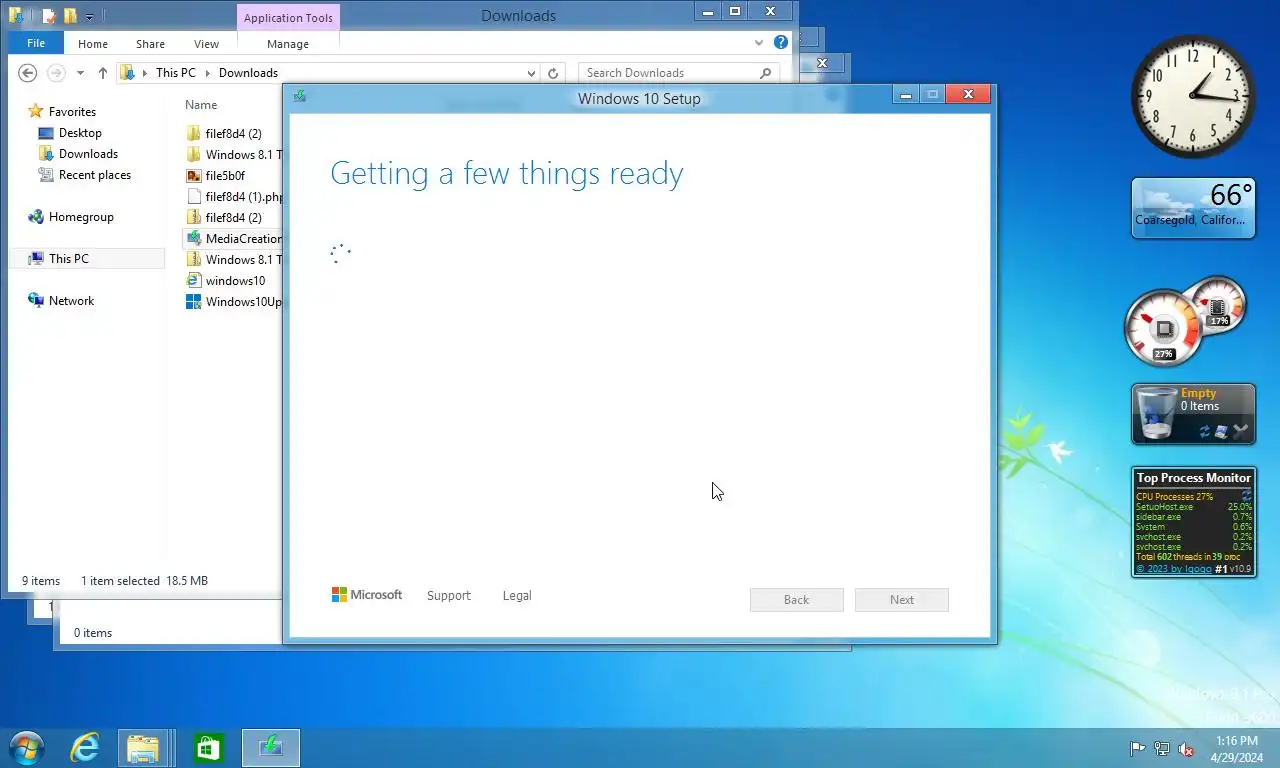Switch to the Home ribbon tab
Viewport: 1280px width, 768px height.
click(x=93, y=44)
